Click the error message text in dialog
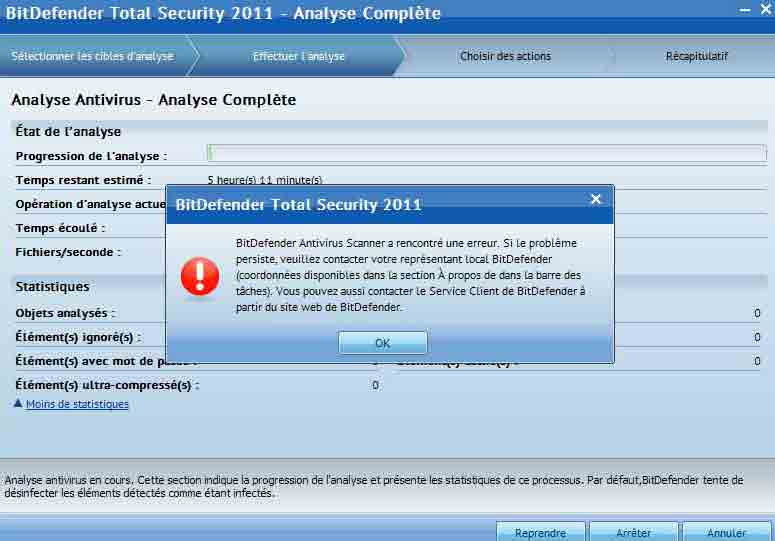The image size is (775, 541). (x=410, y=275)
